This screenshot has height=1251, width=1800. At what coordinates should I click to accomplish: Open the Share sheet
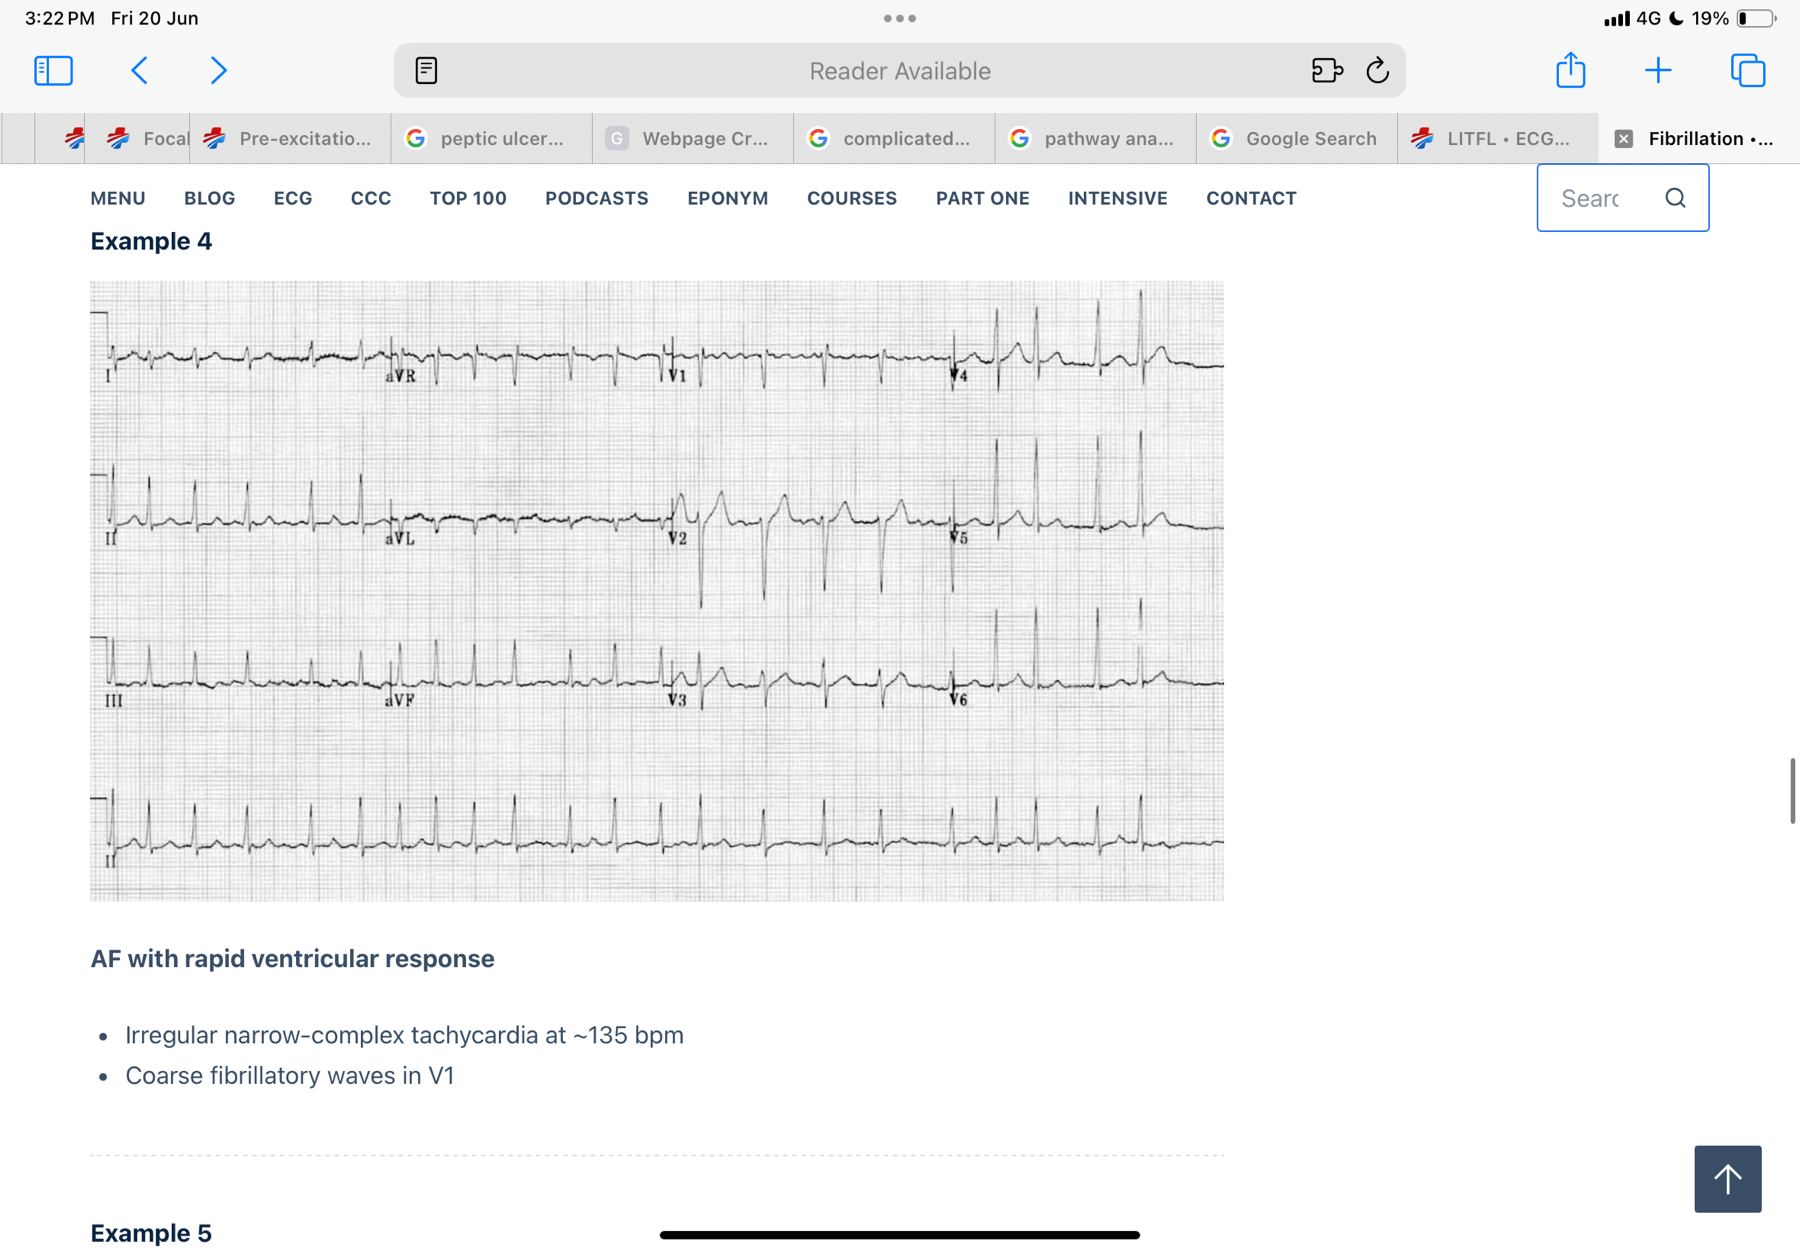(x=1570, y=69)
